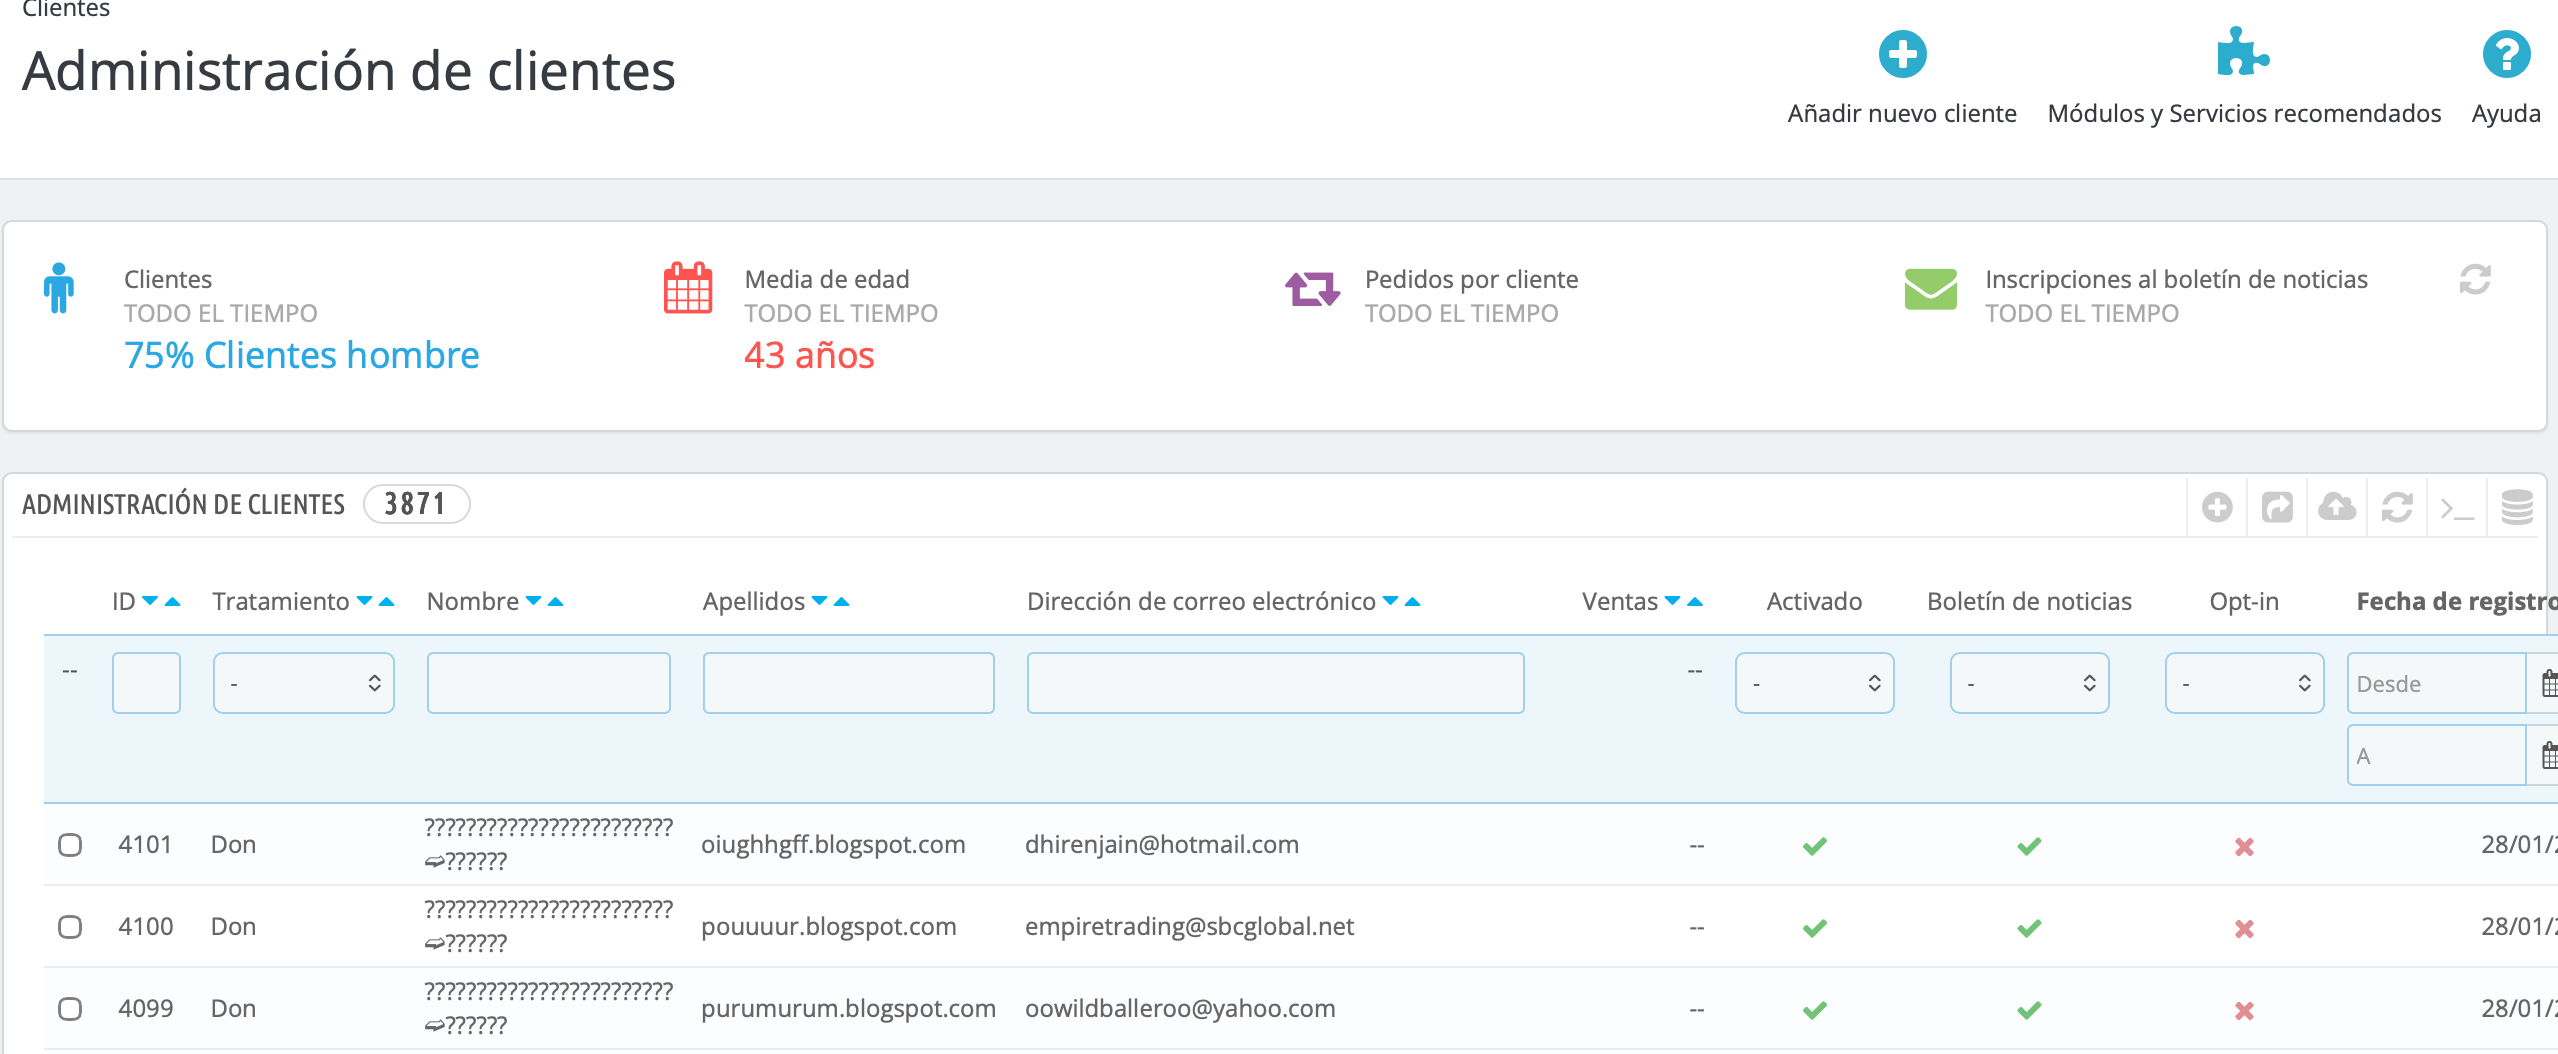Refresh the customer list in table toolbar
The image size is (2558, 1054).
point(2396,508)
